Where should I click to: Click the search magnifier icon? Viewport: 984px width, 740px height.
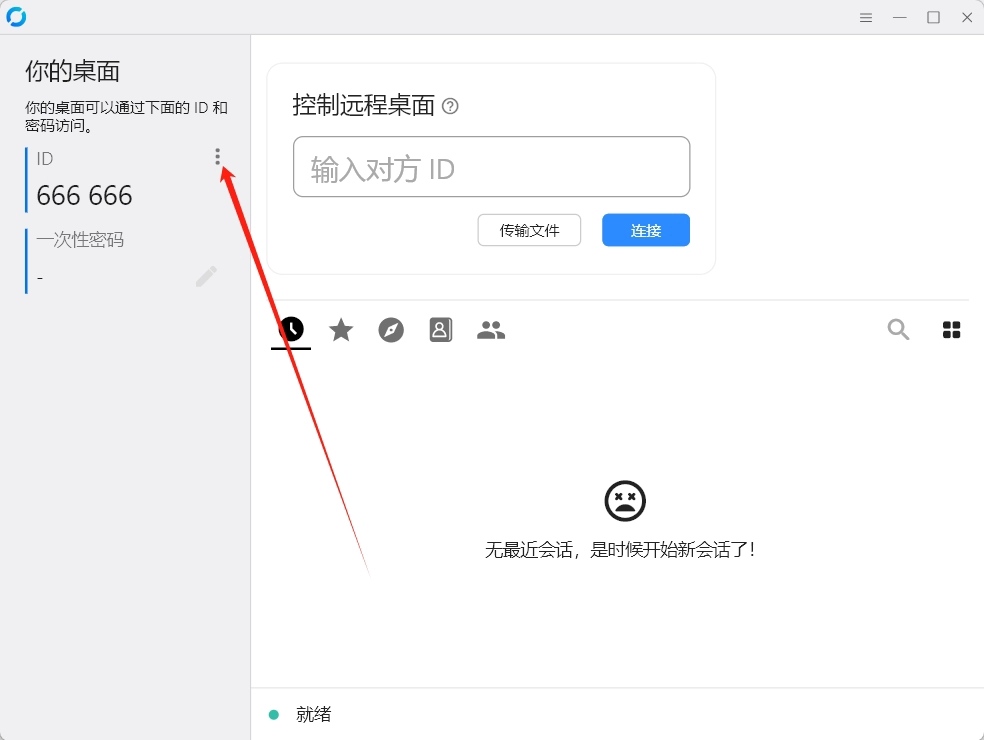pyautogui.click(x=898, y=330)
